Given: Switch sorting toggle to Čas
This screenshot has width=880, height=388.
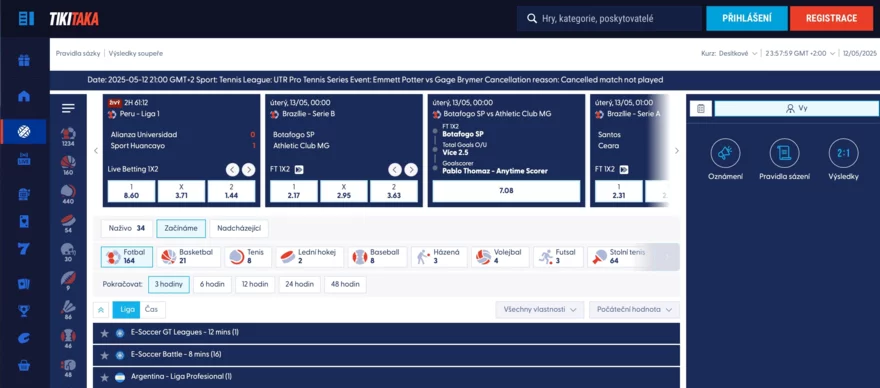Looking at the screenshot, I should (152, 309).
